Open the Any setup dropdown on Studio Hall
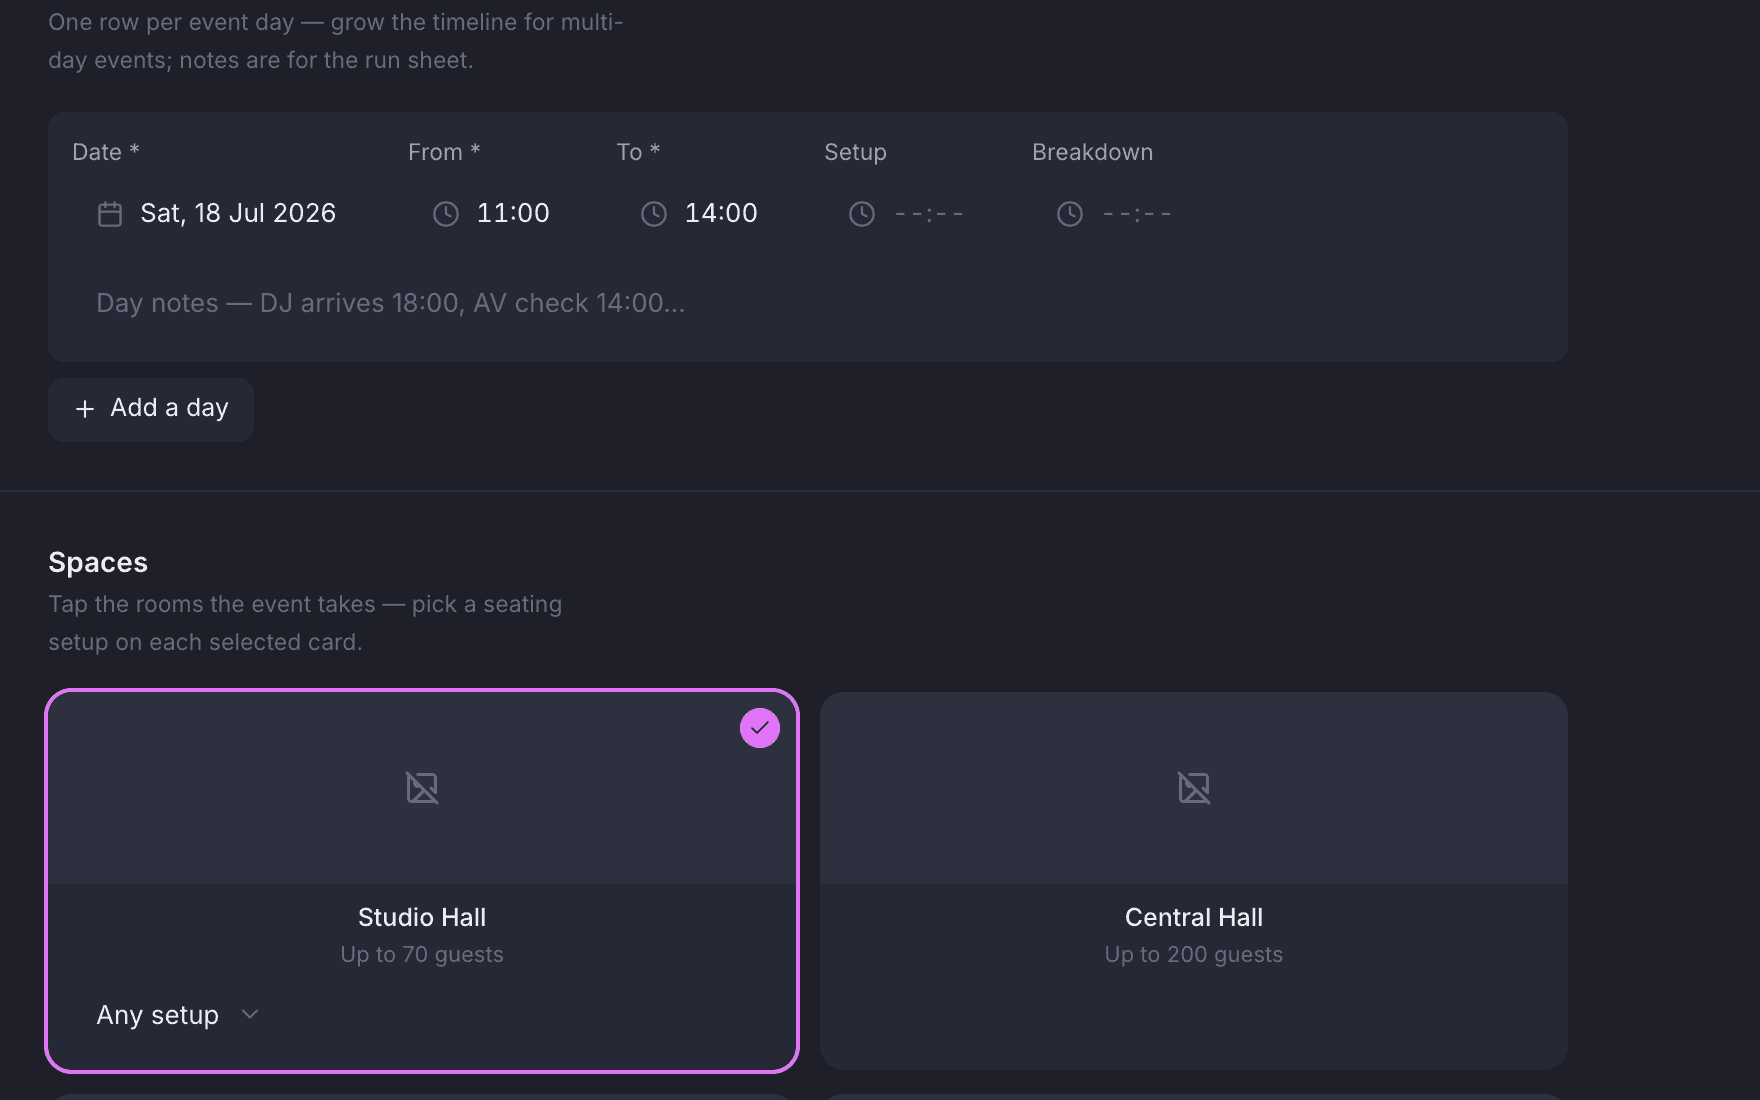This screenshot has width=1760, height=1100. 178,1015
